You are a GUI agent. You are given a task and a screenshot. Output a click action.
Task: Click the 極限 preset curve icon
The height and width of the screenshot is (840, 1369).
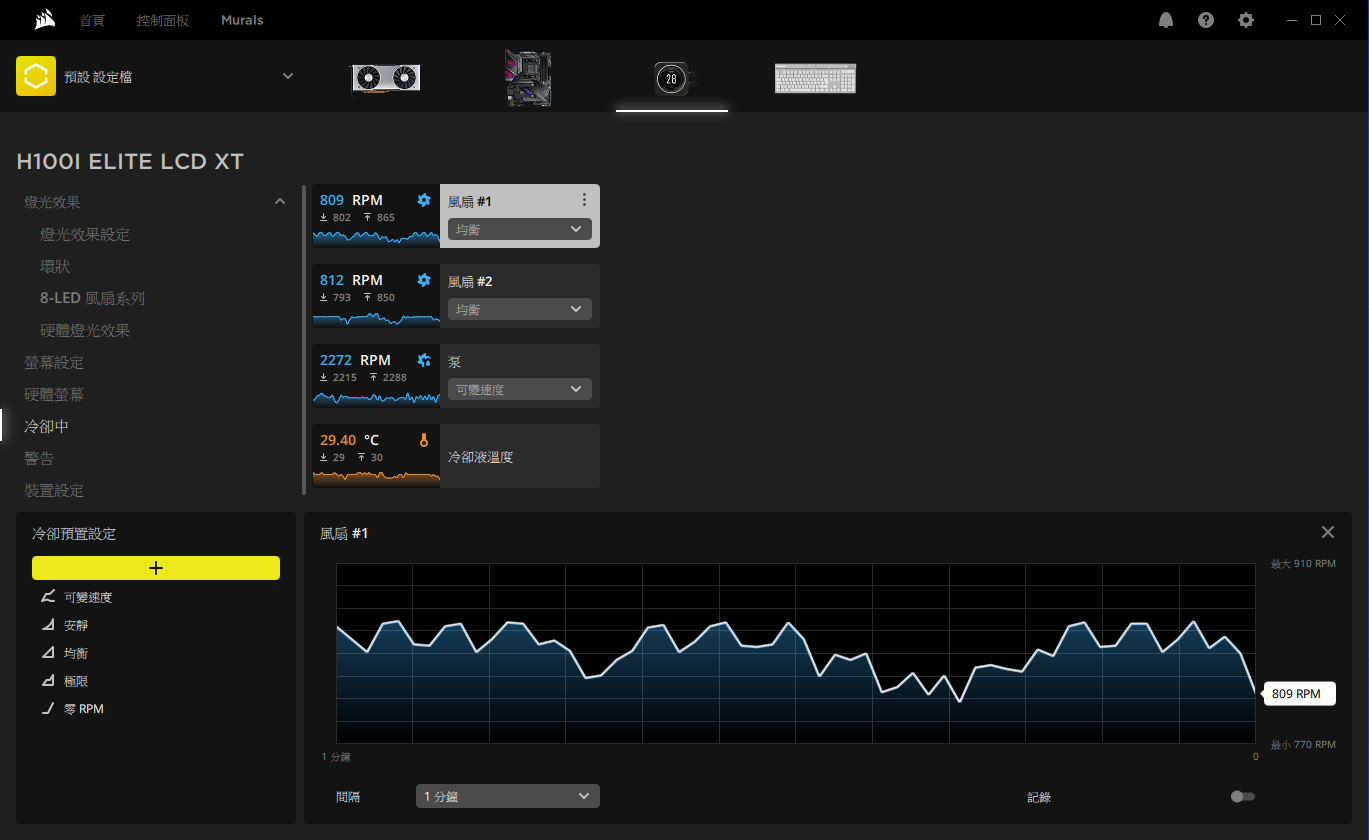48,681
